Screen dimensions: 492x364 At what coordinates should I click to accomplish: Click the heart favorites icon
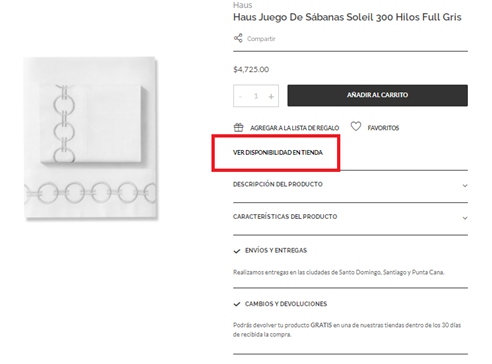pos(356,127)
